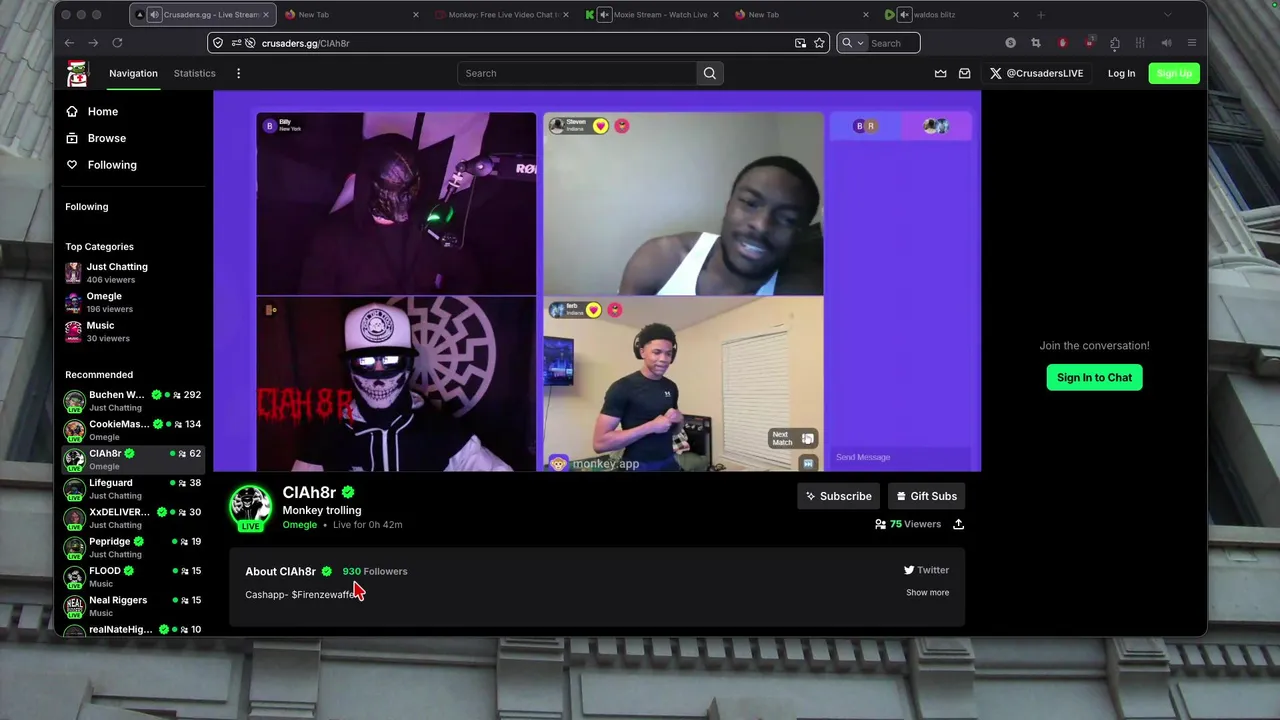Open realNateHig... recommended channel
The height and width of the screenshot is (720, 1280).
click(x=133, y=630)
